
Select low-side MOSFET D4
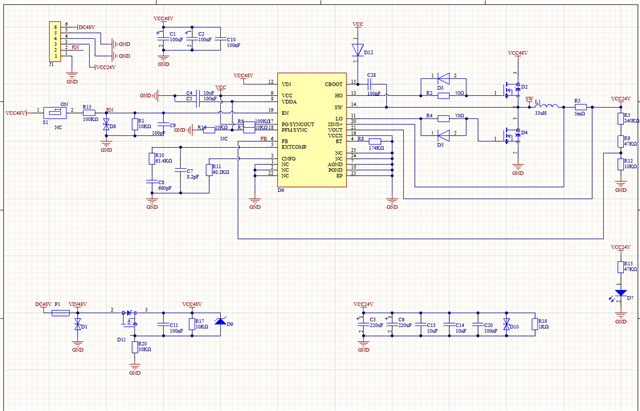pos(512,136)
